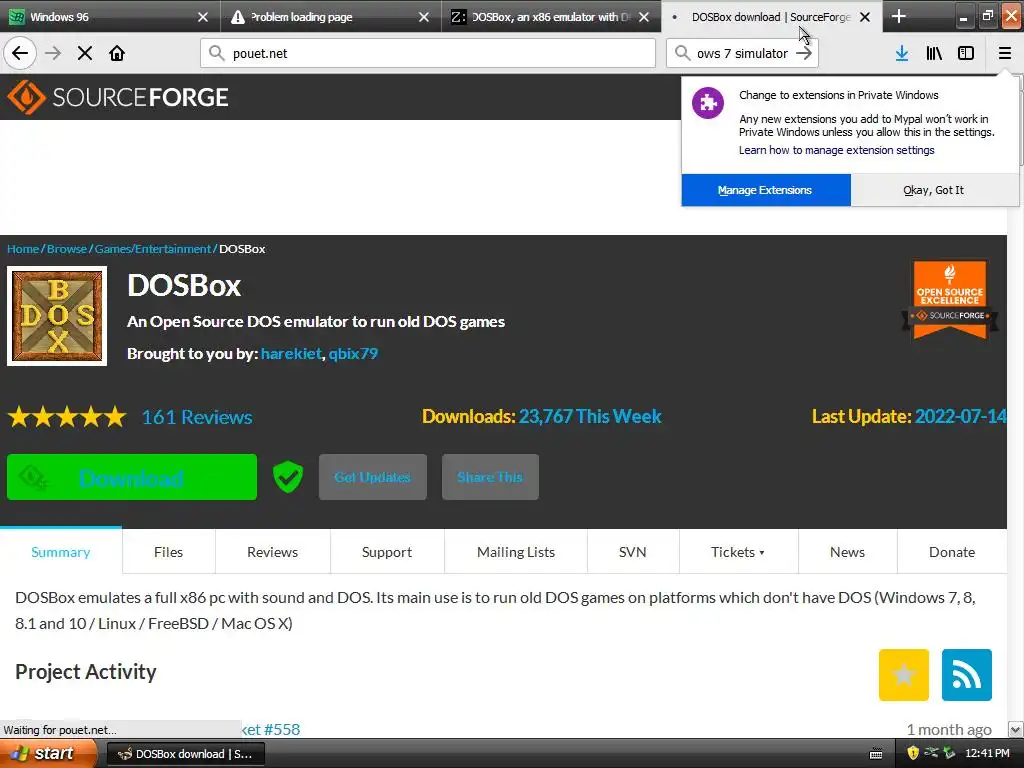
Task: Switch to the Windows 96 tab
Action: pos(110,17)
